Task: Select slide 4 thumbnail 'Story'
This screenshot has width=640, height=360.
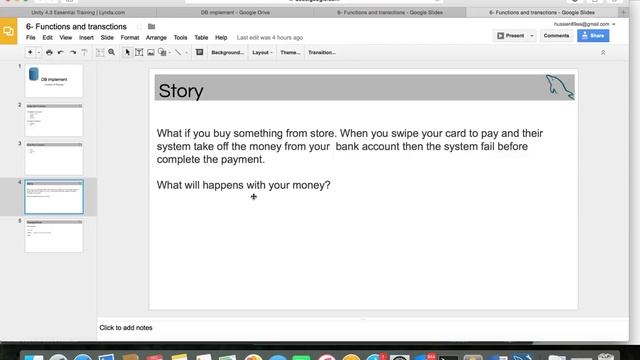Action: tap(54, 197)
